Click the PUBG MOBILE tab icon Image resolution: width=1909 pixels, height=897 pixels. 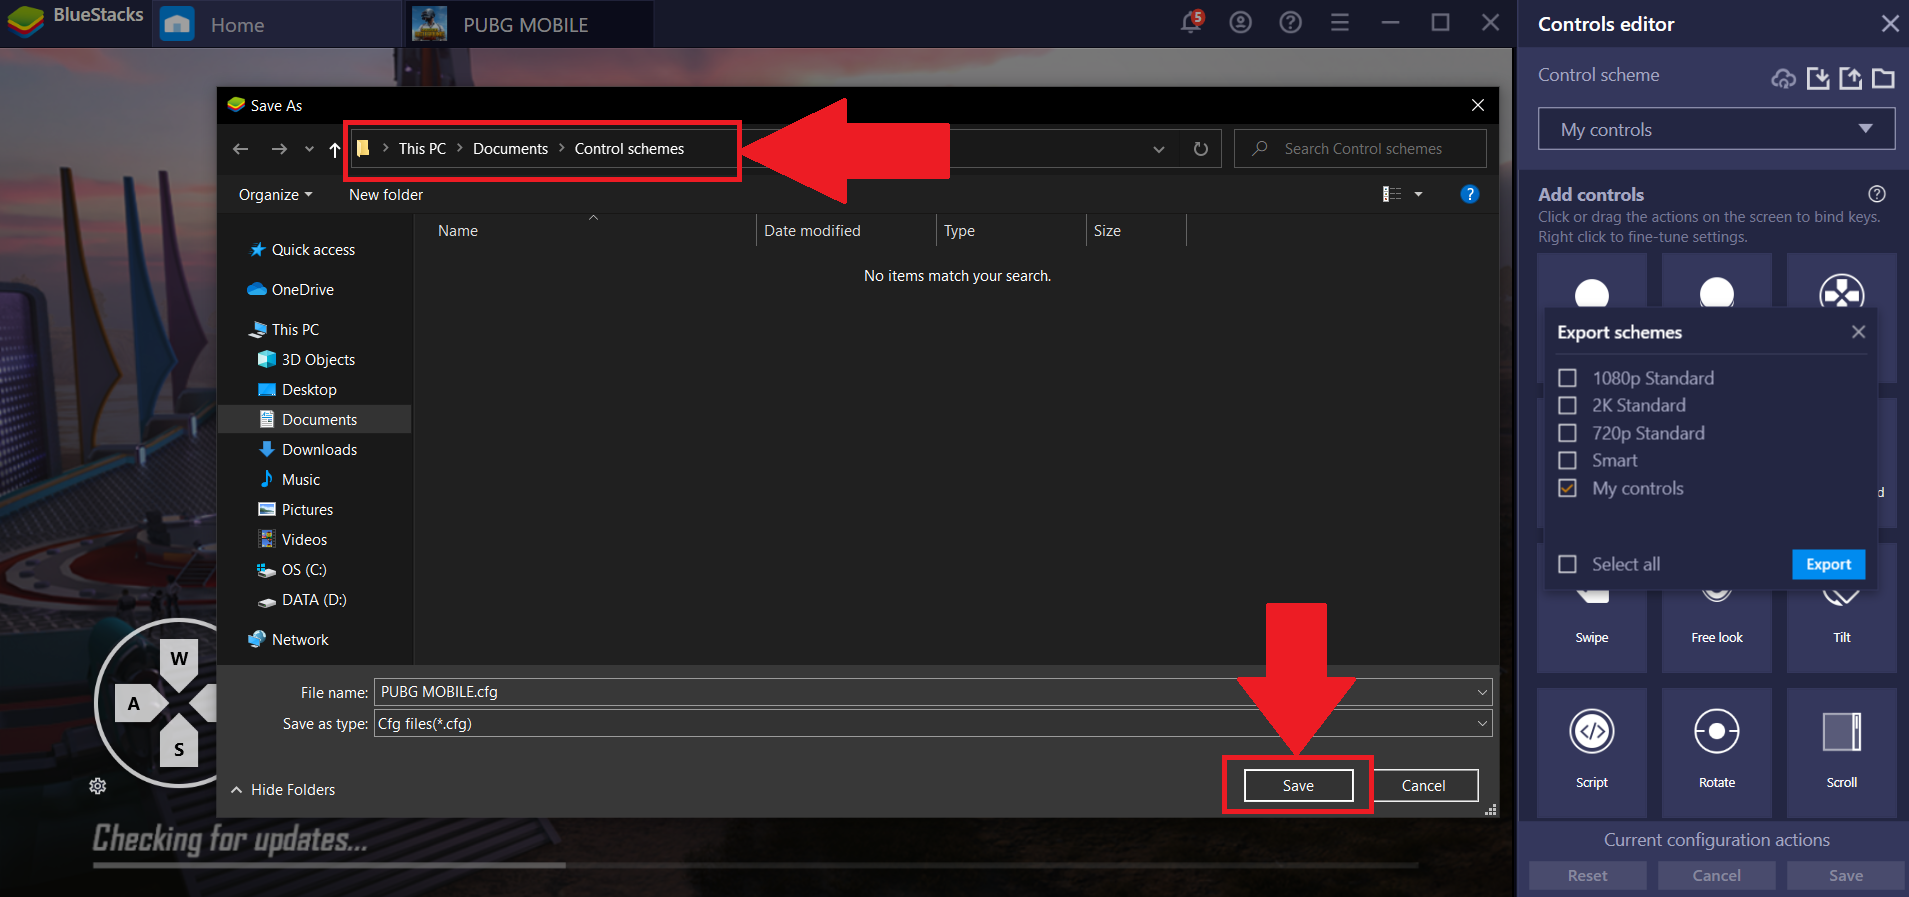[x=429, y=24]
